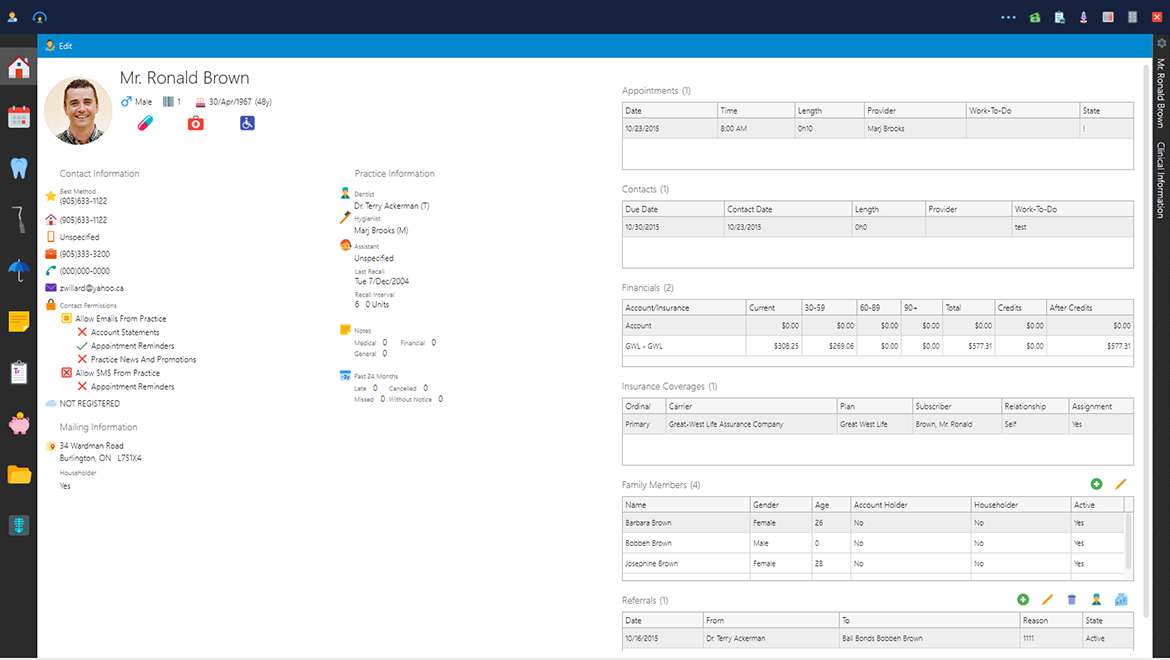
Task: Click the Edit button in blue bar
Action: [x=58, y=46]
